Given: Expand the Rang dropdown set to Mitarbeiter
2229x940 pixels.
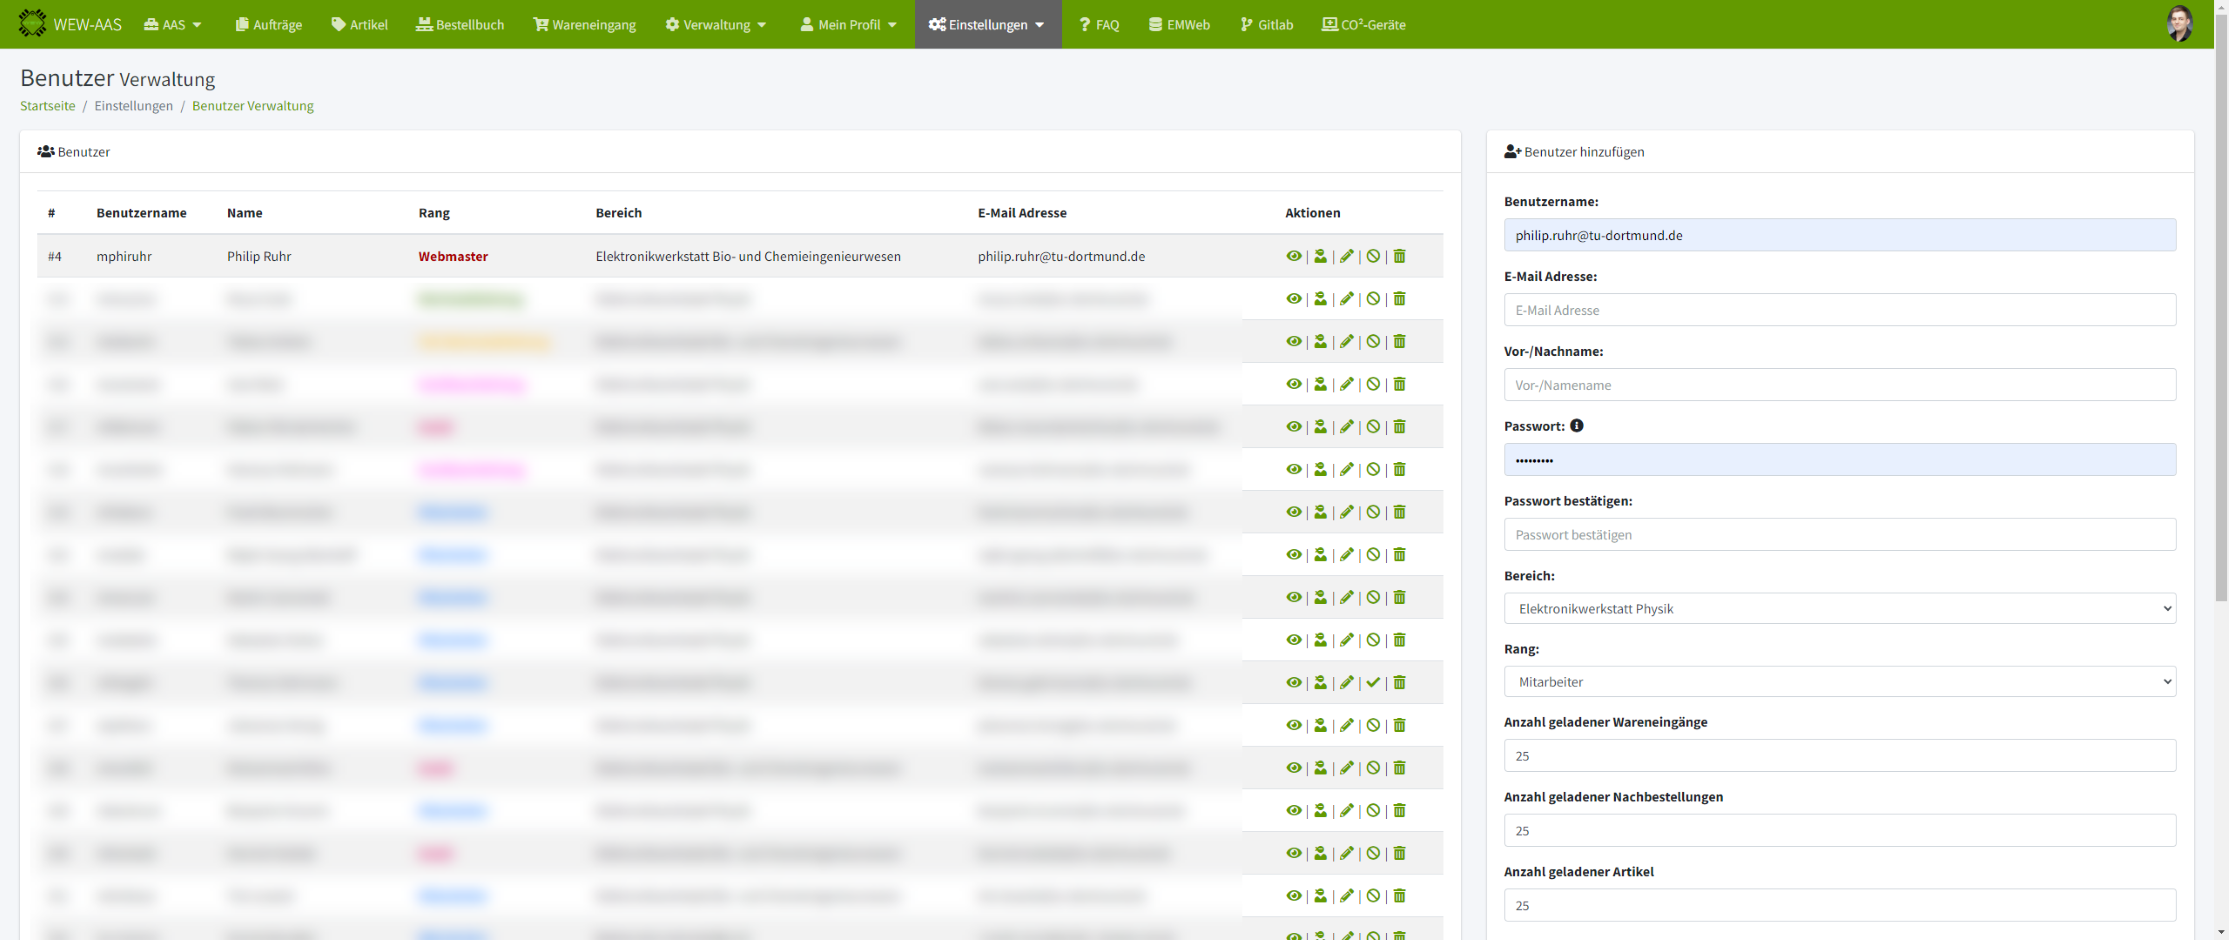Looking at the screenshot, I should [1839, 682].
